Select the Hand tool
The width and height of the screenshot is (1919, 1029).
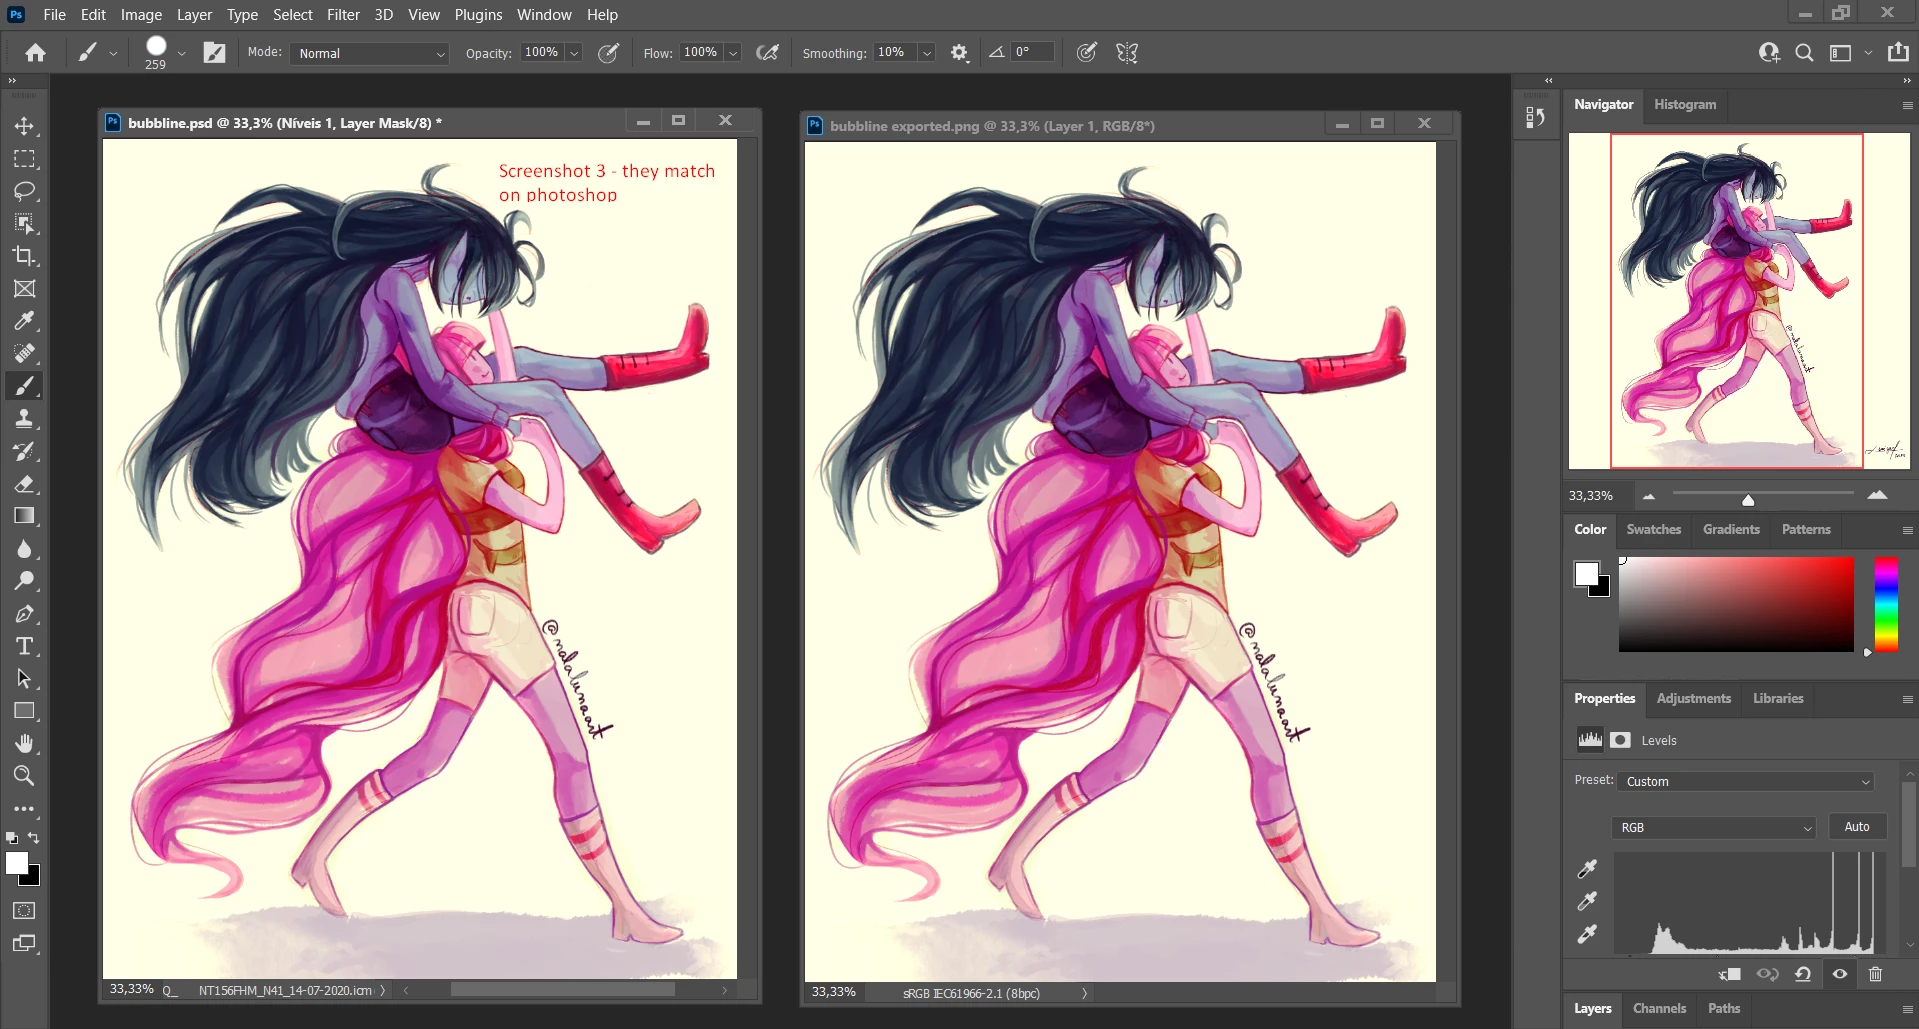click(x=24, y=743)
